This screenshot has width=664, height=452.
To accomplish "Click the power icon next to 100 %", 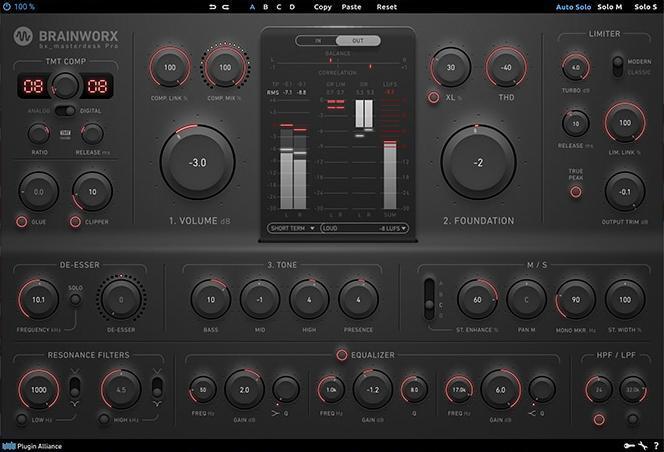I will coord(6,7).
